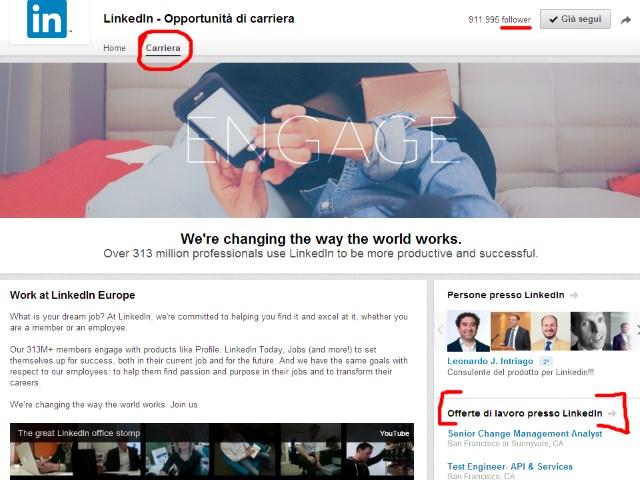
Task: Click the heading Work at LinkedIn Europe
Action: coord(72,295)
